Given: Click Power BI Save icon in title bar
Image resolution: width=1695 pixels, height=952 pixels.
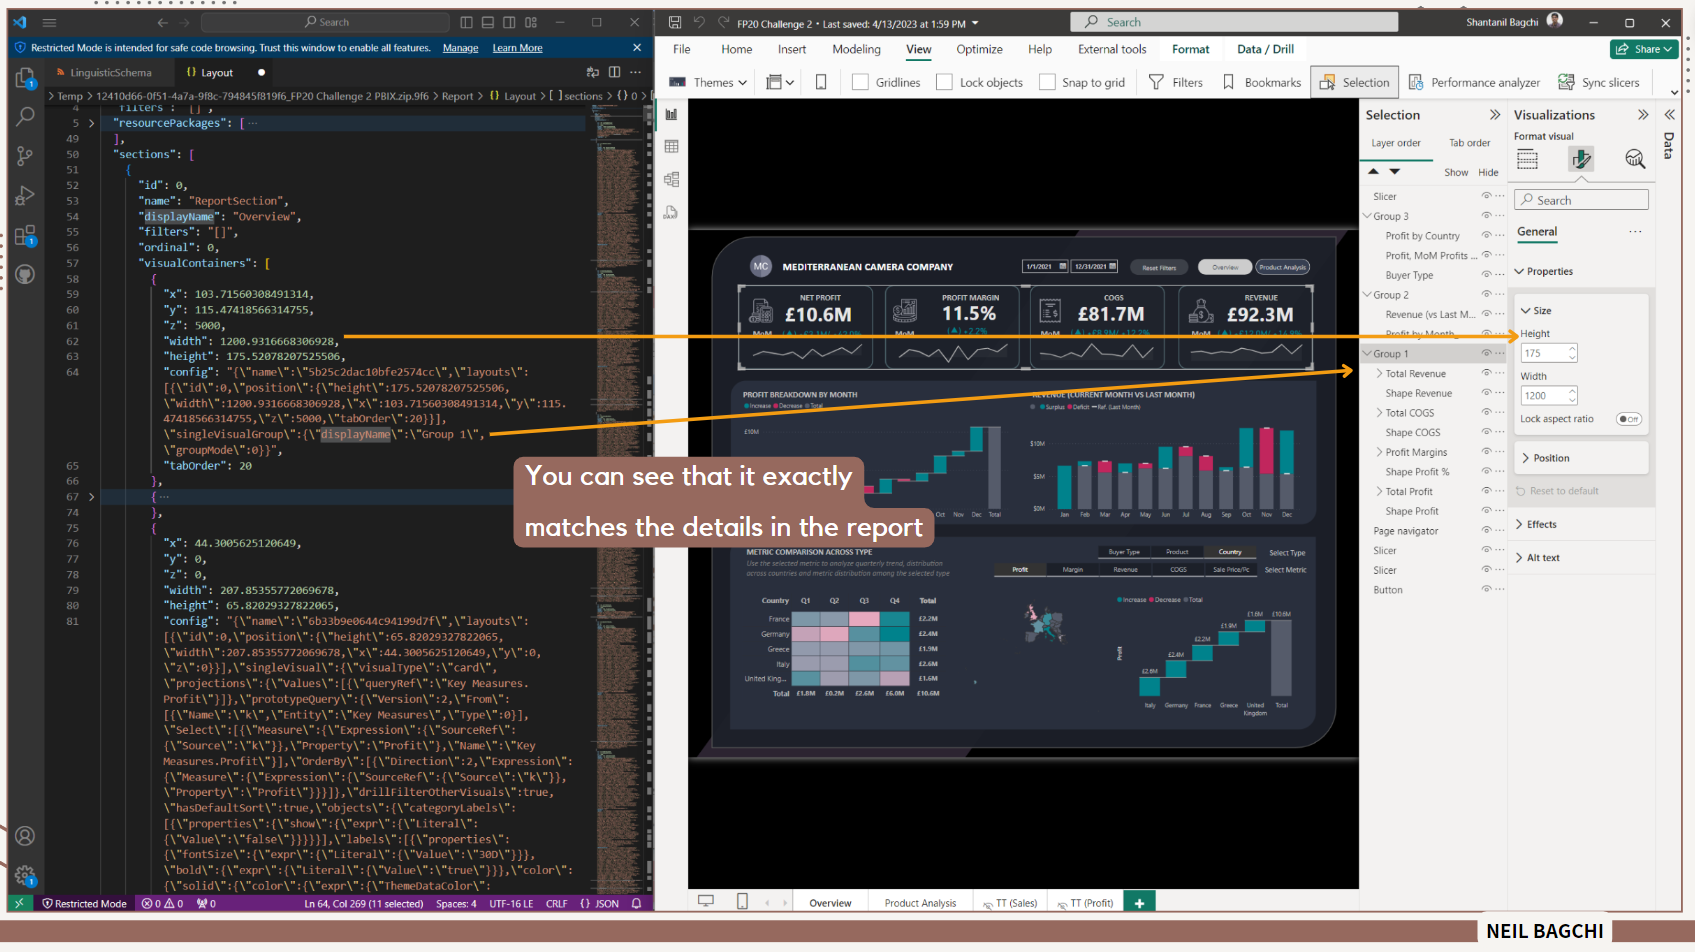Looking at the screenshot, I should point(675,22).
